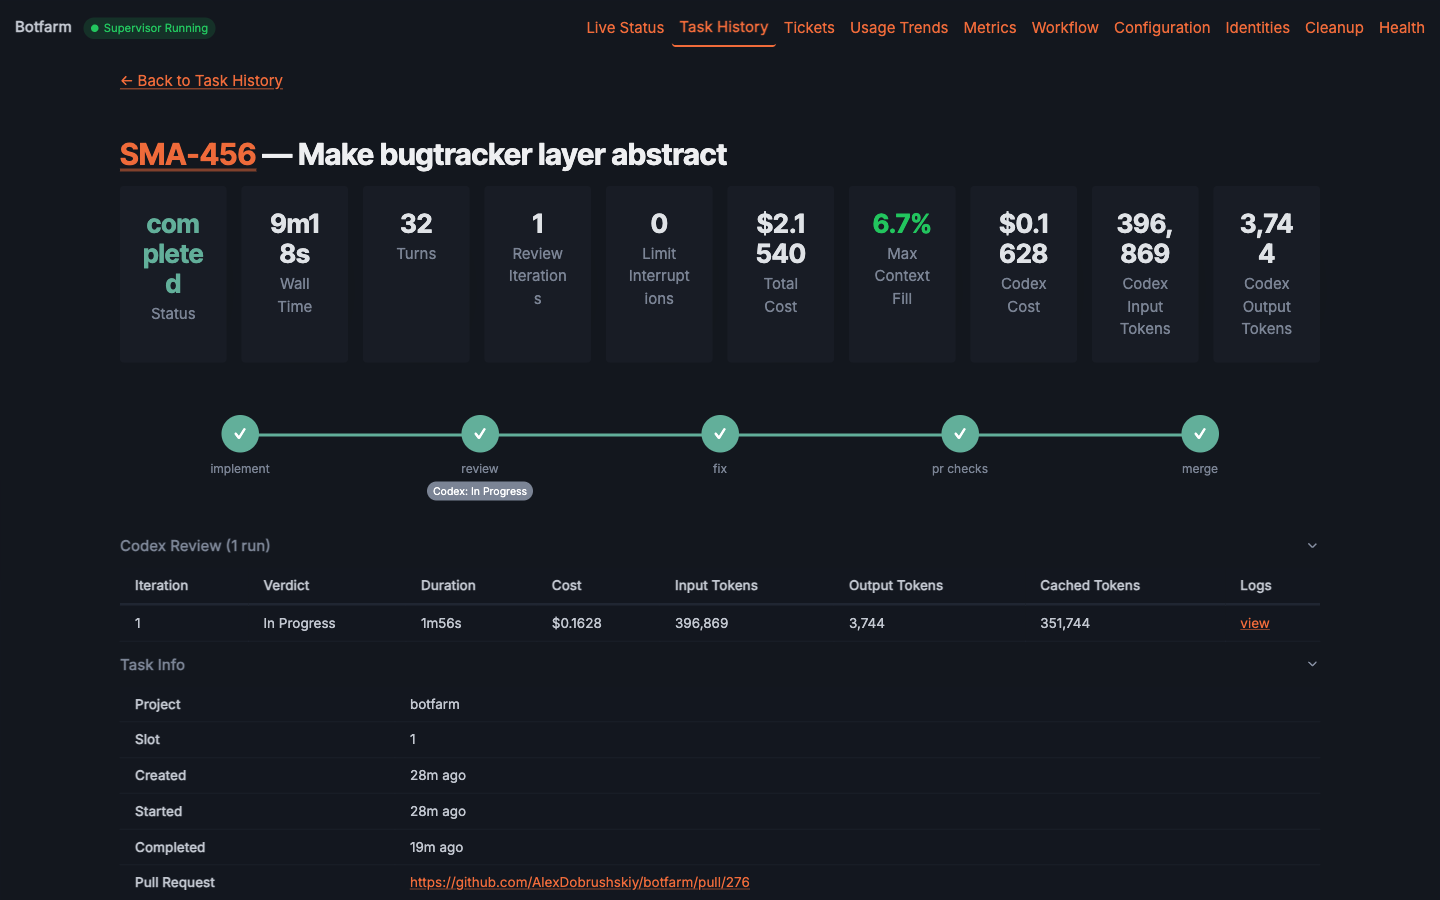Click the review stage checkmark icon

tap(480, 433)
